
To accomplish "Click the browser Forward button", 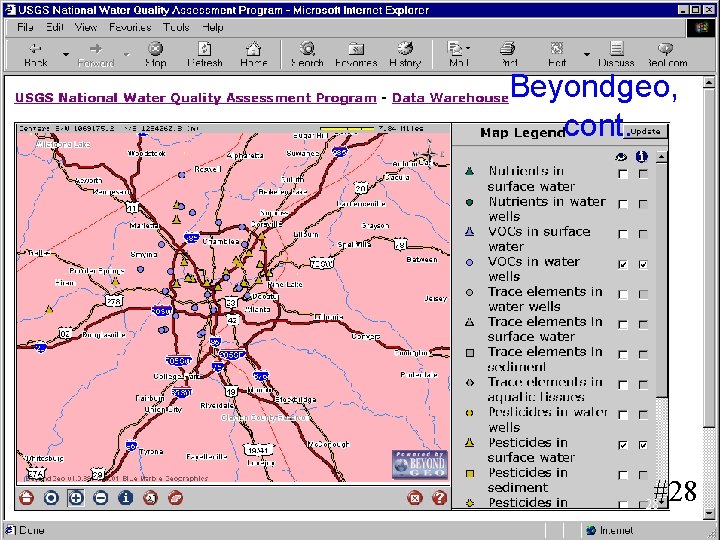I will pyautogui.click(x=96, y=55).
